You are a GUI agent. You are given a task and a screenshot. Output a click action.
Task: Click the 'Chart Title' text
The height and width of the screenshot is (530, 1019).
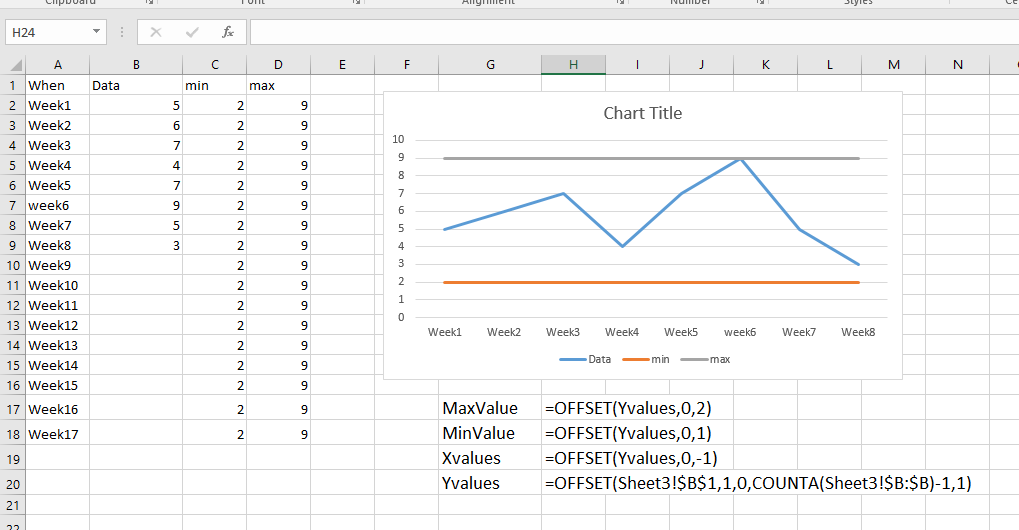click(643, 113)
